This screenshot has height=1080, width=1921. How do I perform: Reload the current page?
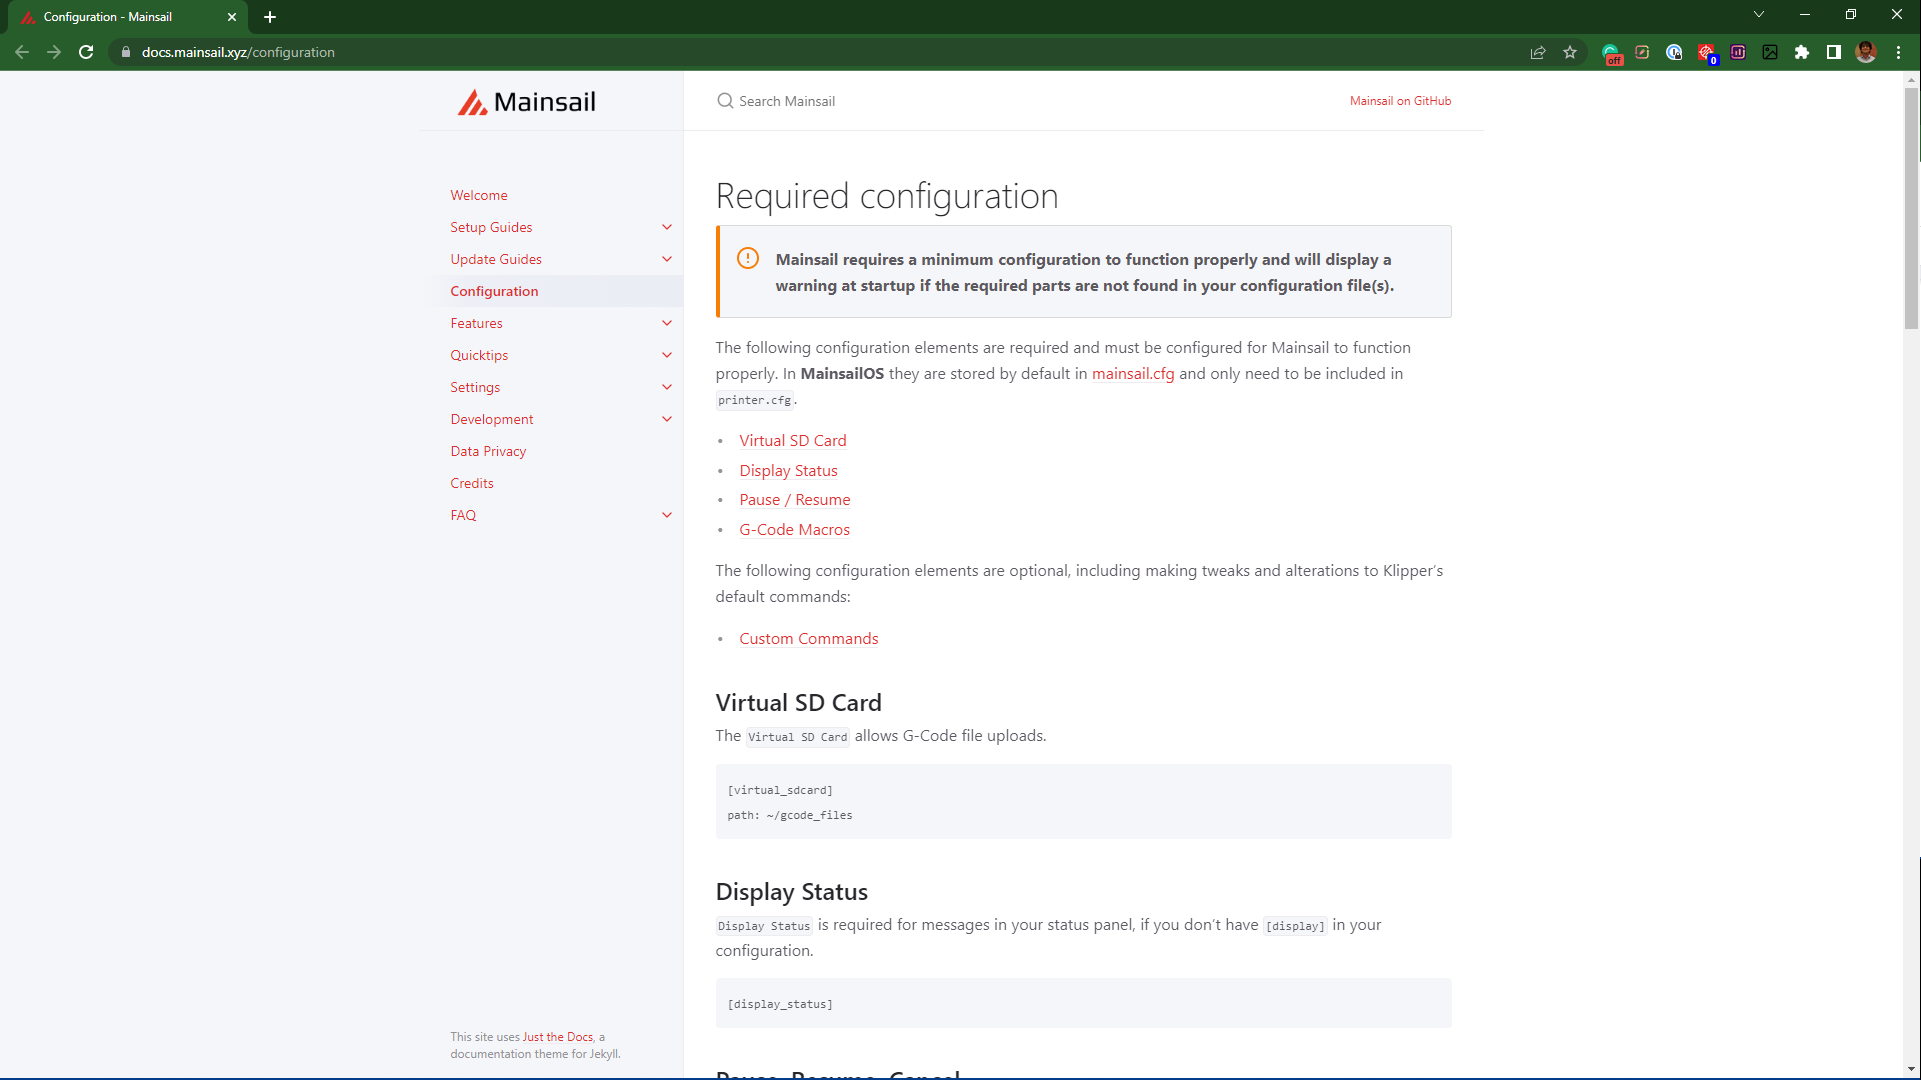tap(86, 52)
